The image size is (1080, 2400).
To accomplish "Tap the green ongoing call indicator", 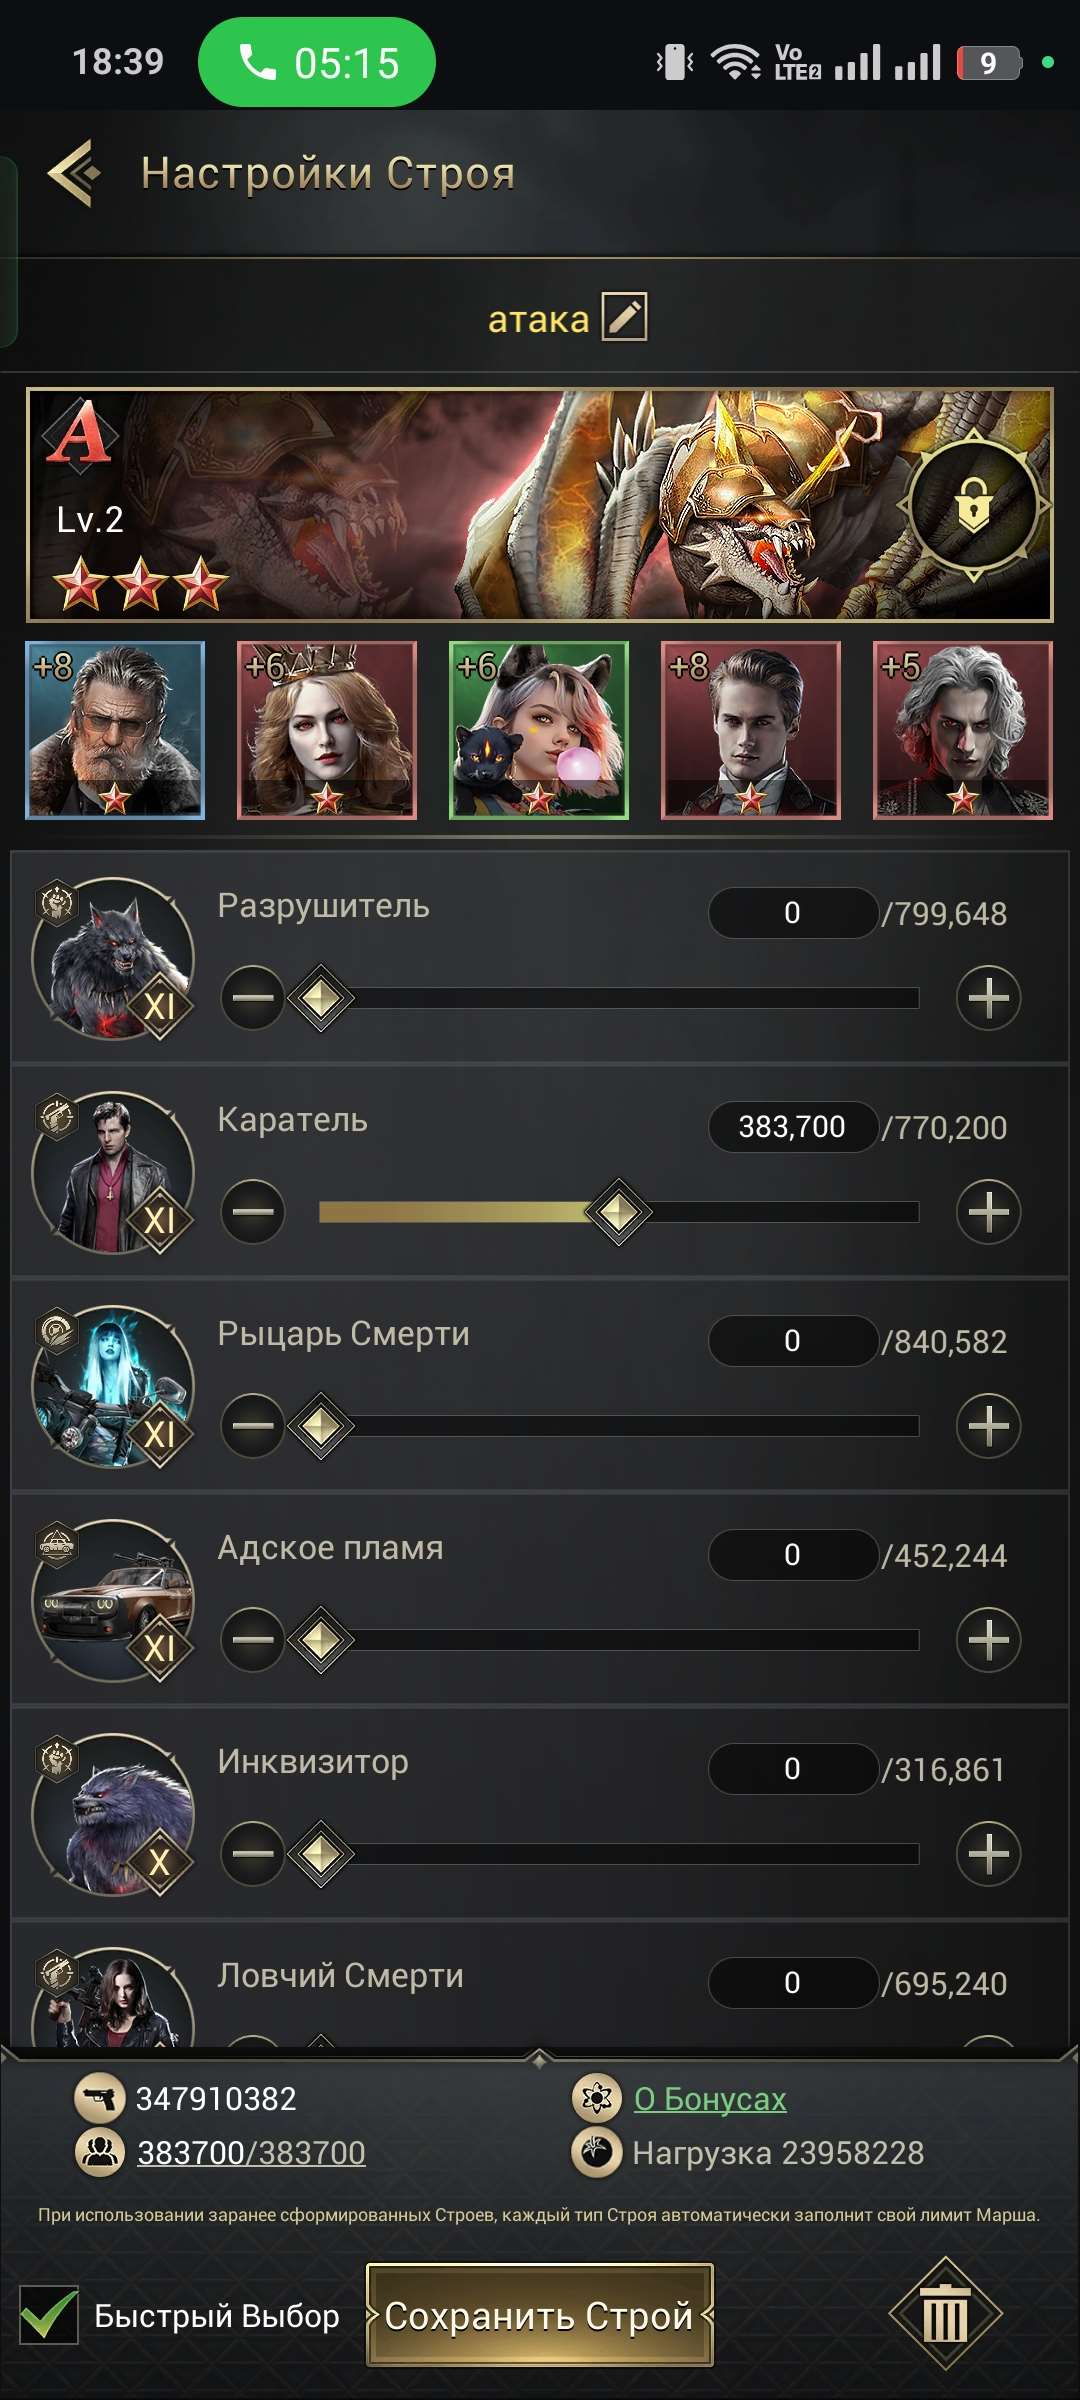I will click(x=317, y=62).
